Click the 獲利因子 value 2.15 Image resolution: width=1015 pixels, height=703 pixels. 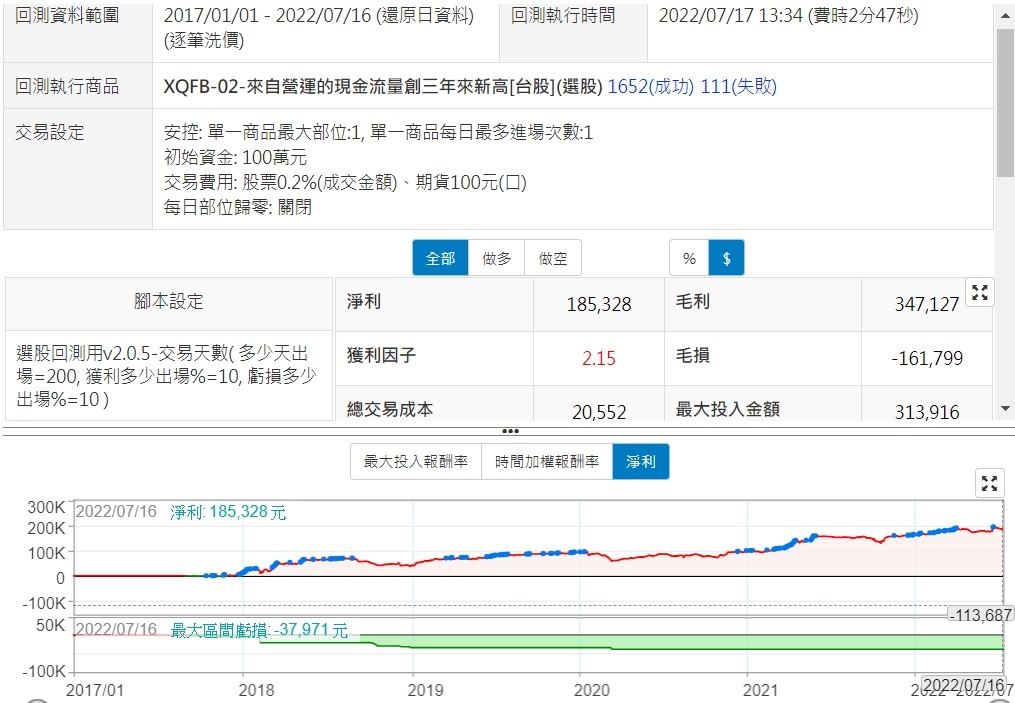point(598,358)
